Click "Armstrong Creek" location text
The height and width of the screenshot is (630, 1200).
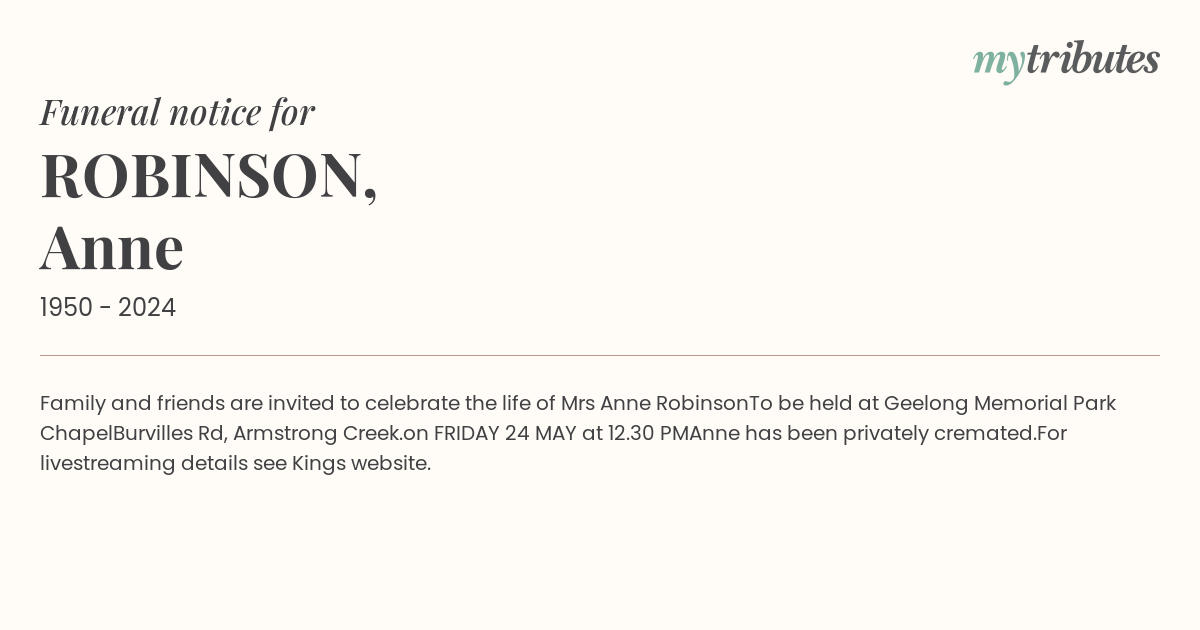click(317, 433)
